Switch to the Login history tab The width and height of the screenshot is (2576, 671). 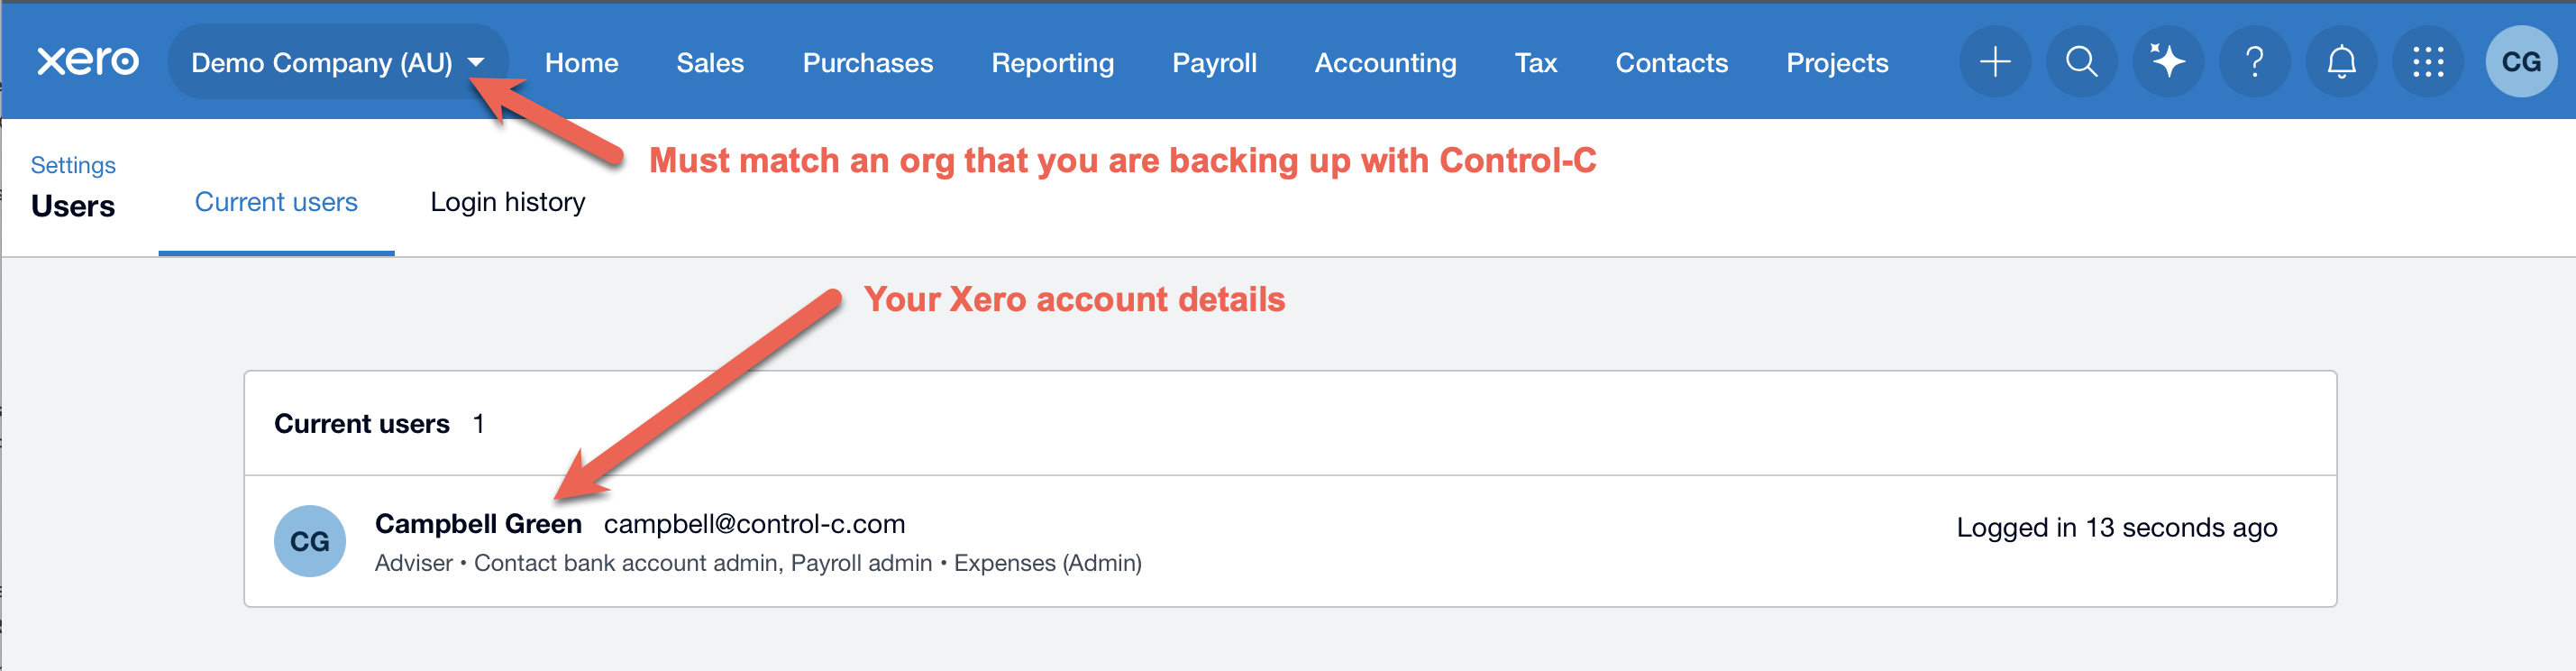(507, 202)
